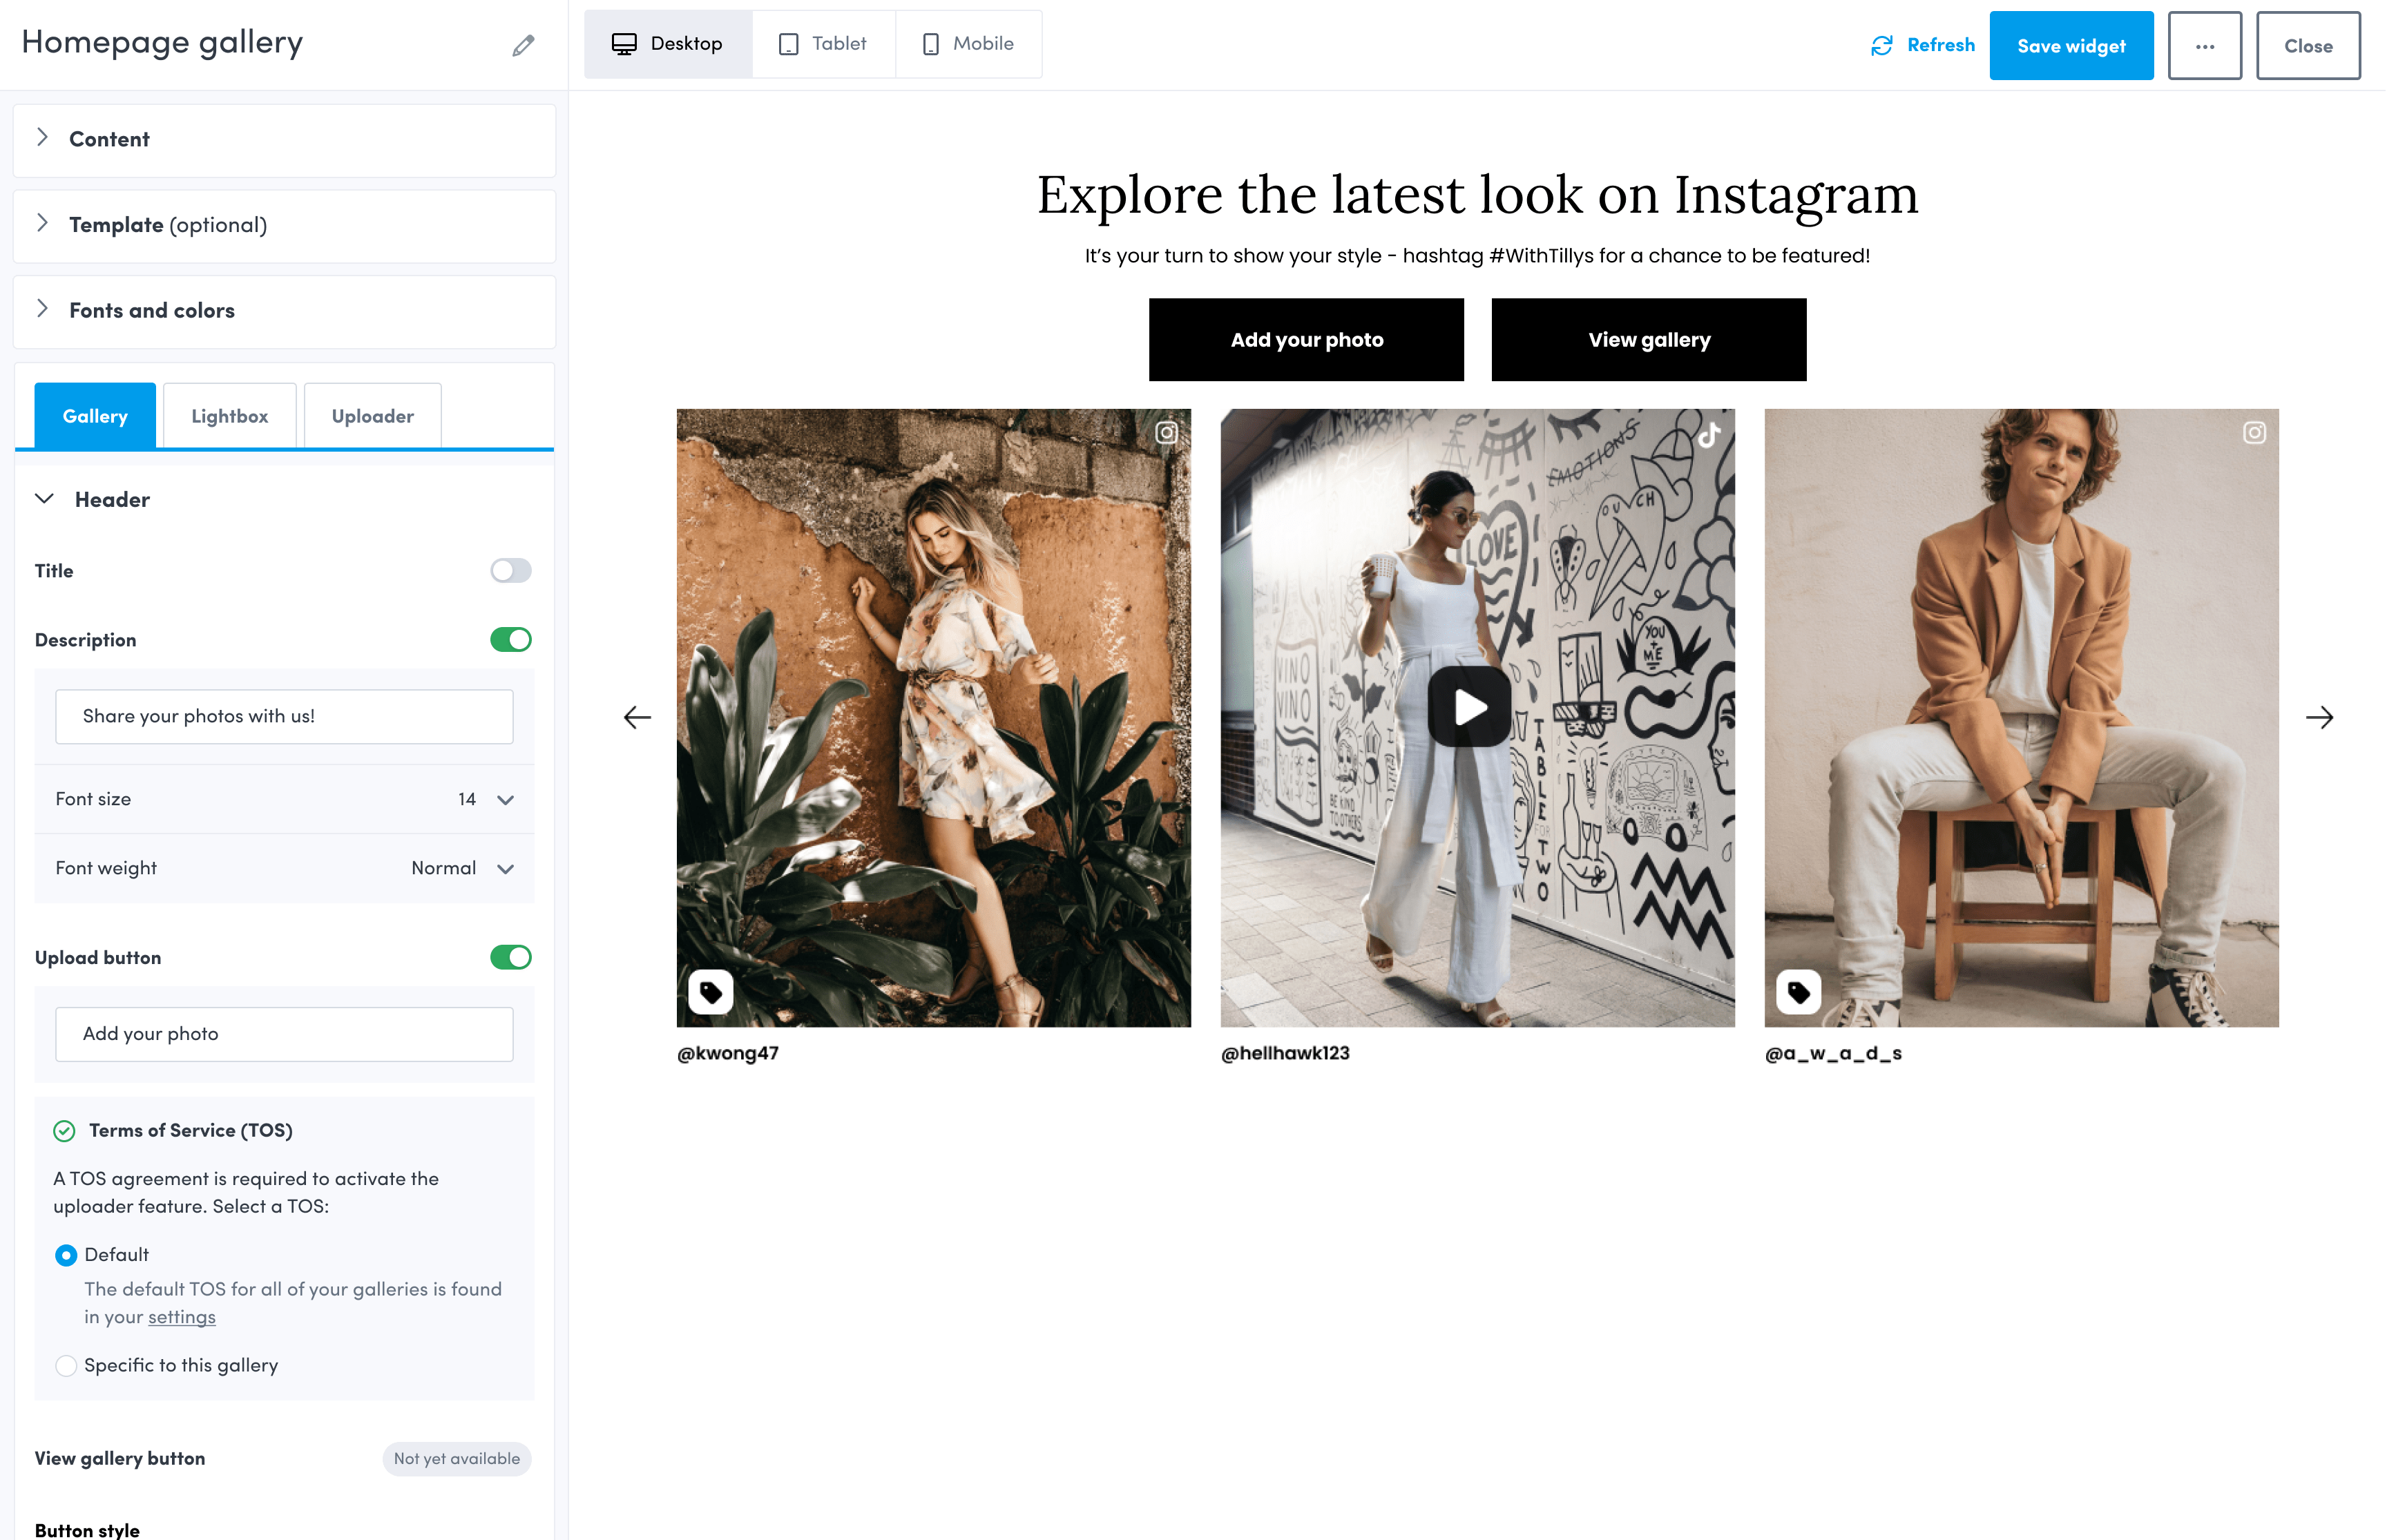Disable the Upload button toggle
This screenshot has height=1540, width=2387.
[x=510, y=957]
